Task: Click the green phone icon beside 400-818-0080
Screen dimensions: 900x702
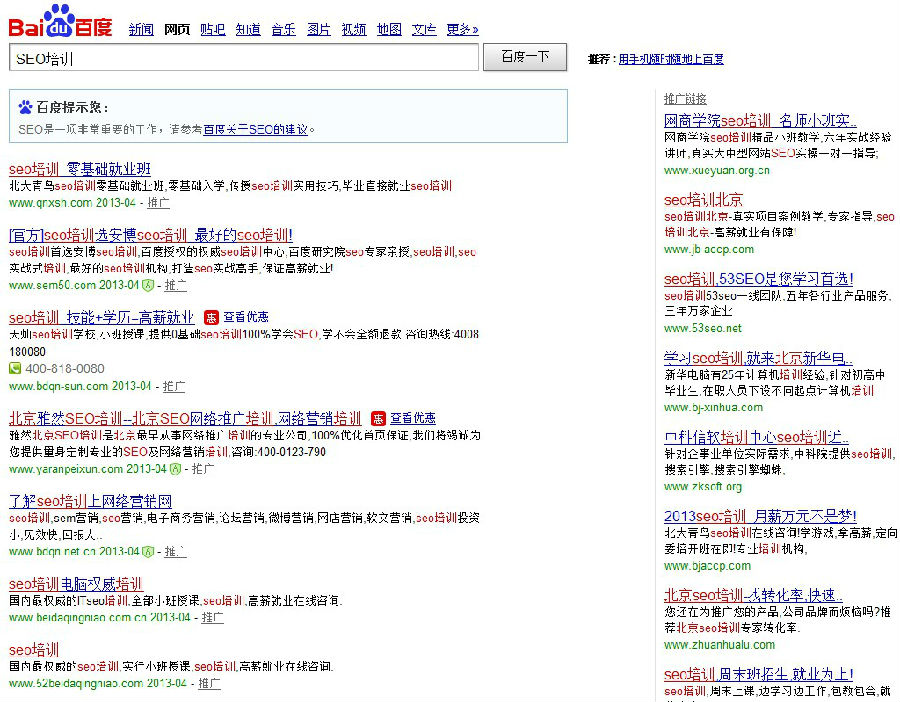Action: pos(15,369)
